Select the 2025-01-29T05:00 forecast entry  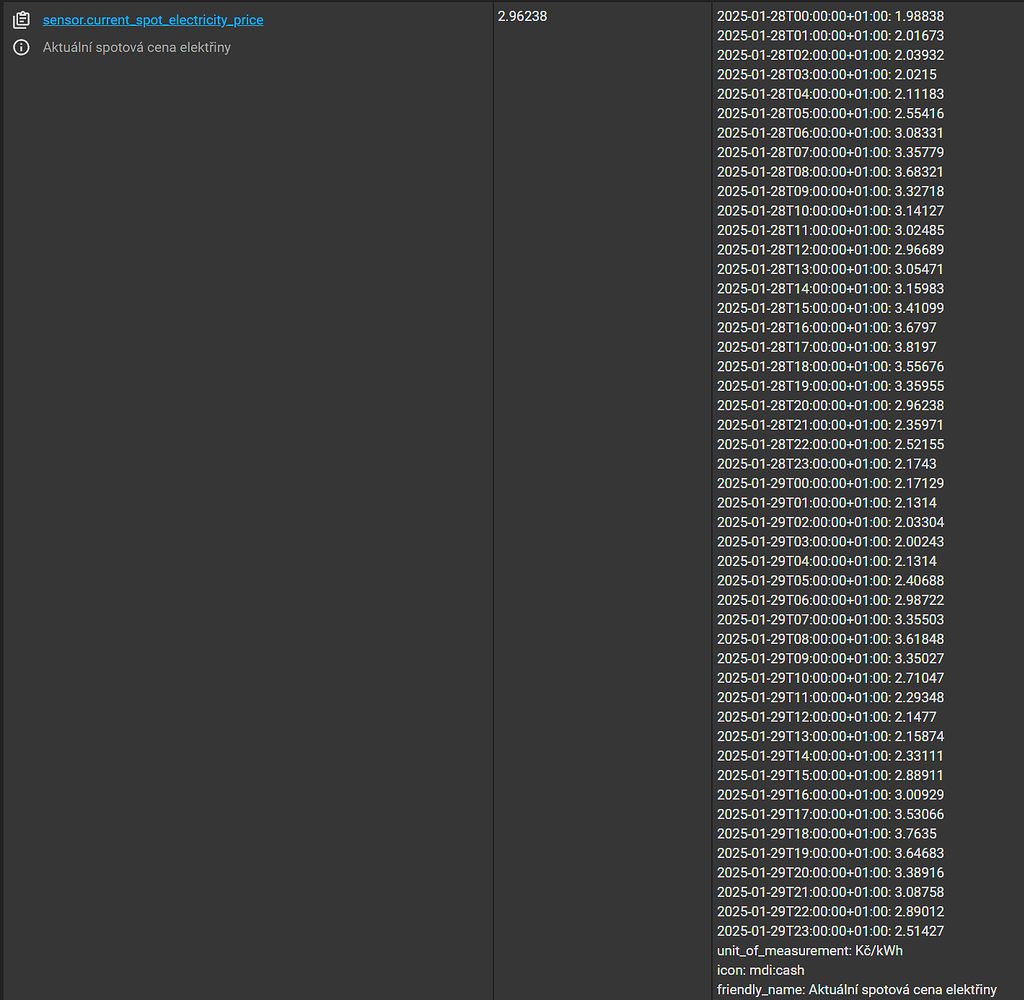[830, 580]
